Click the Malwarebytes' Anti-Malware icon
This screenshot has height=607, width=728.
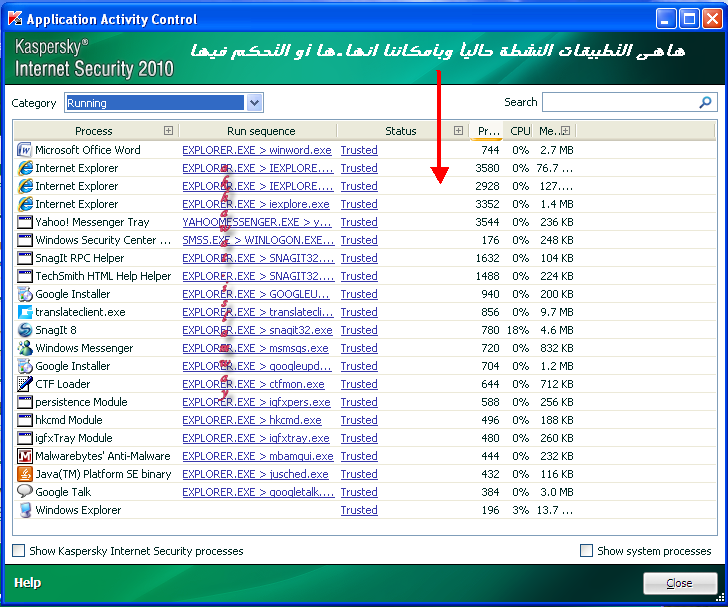24,456
